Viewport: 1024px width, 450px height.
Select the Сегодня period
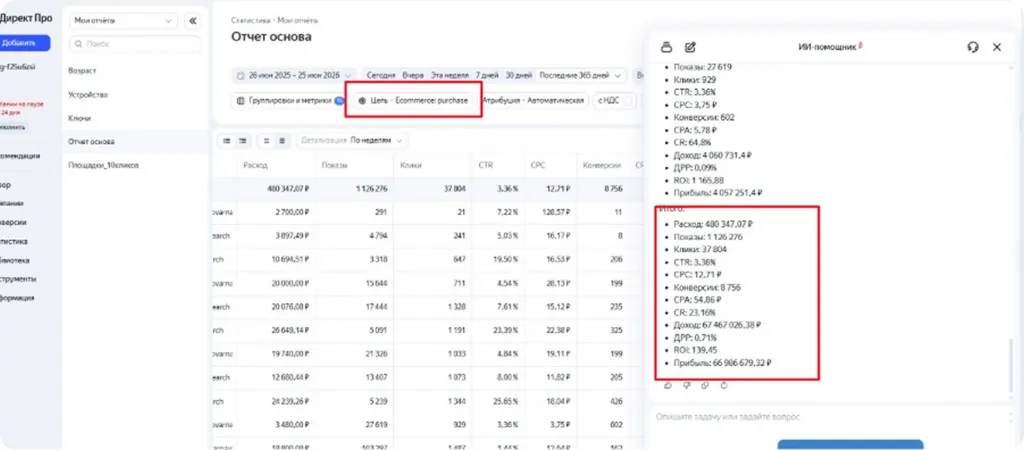(381, 75)
